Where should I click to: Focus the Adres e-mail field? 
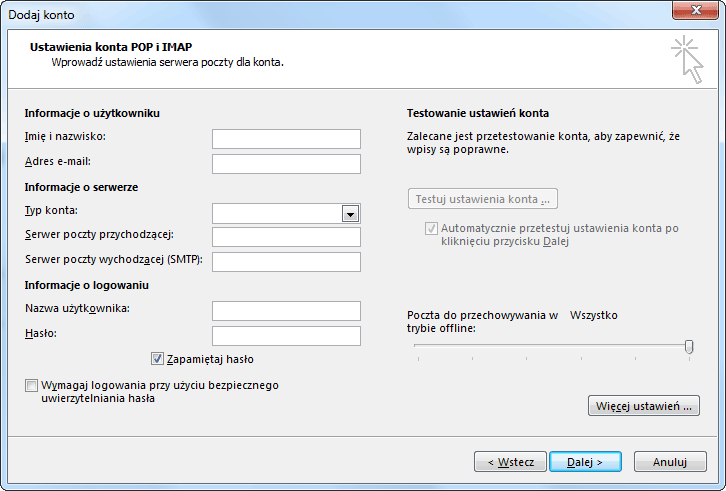point(286,164)
